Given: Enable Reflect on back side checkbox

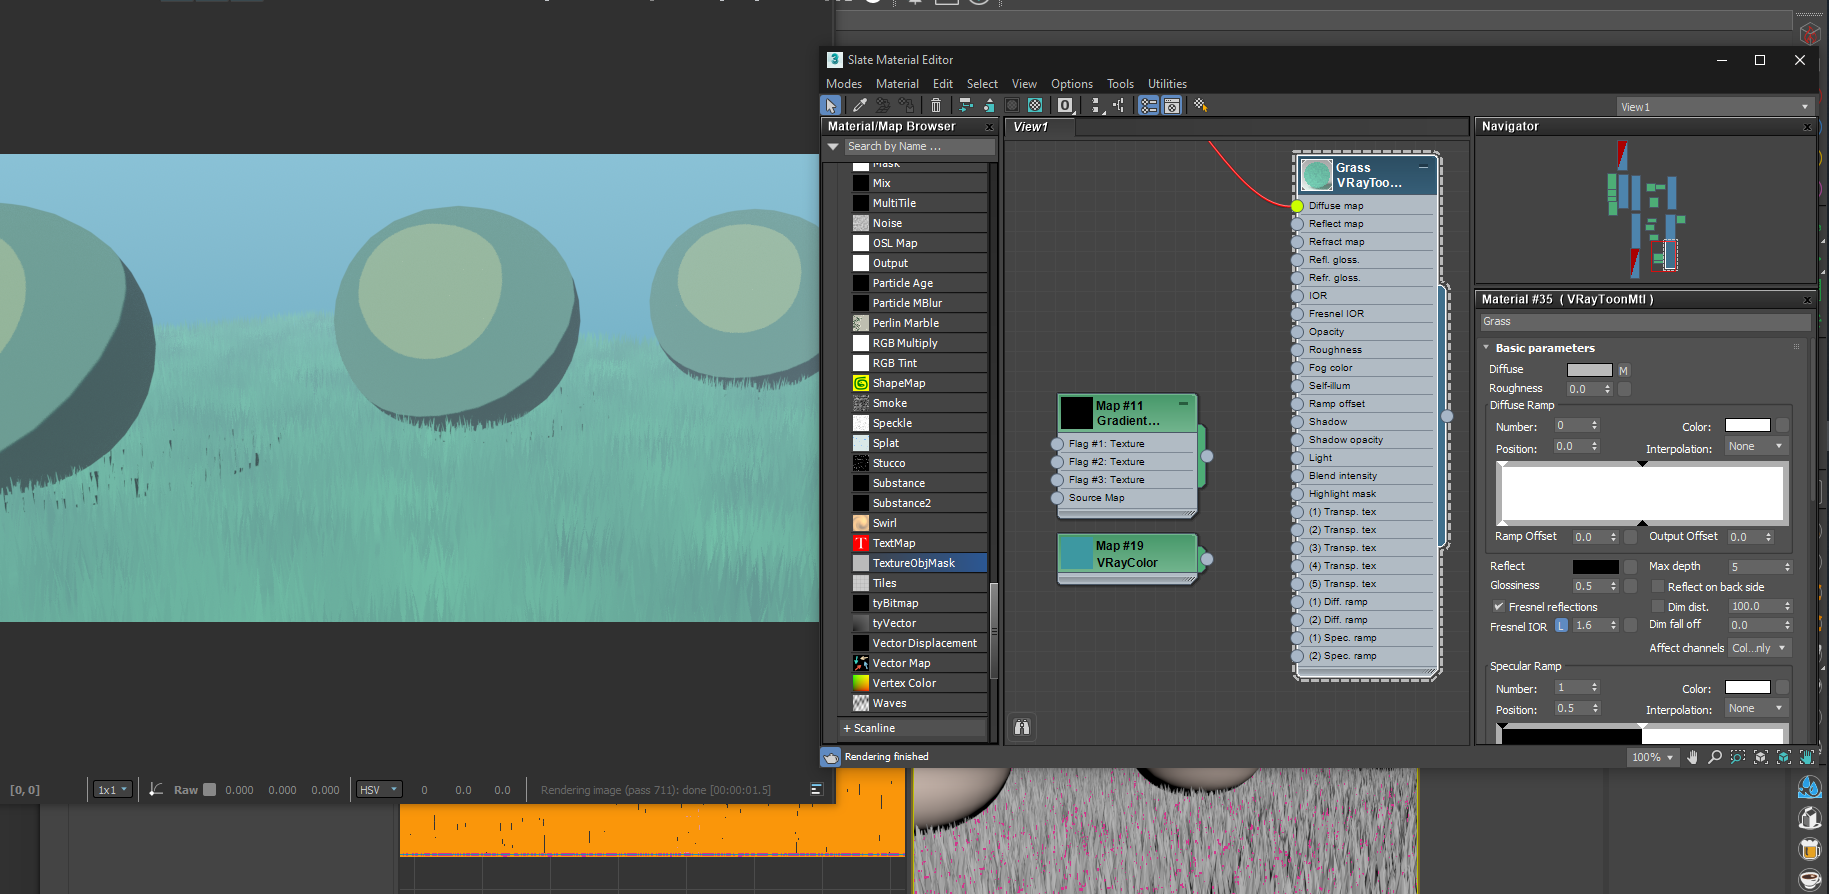Looking at the screenshot, I should 1658,586.
